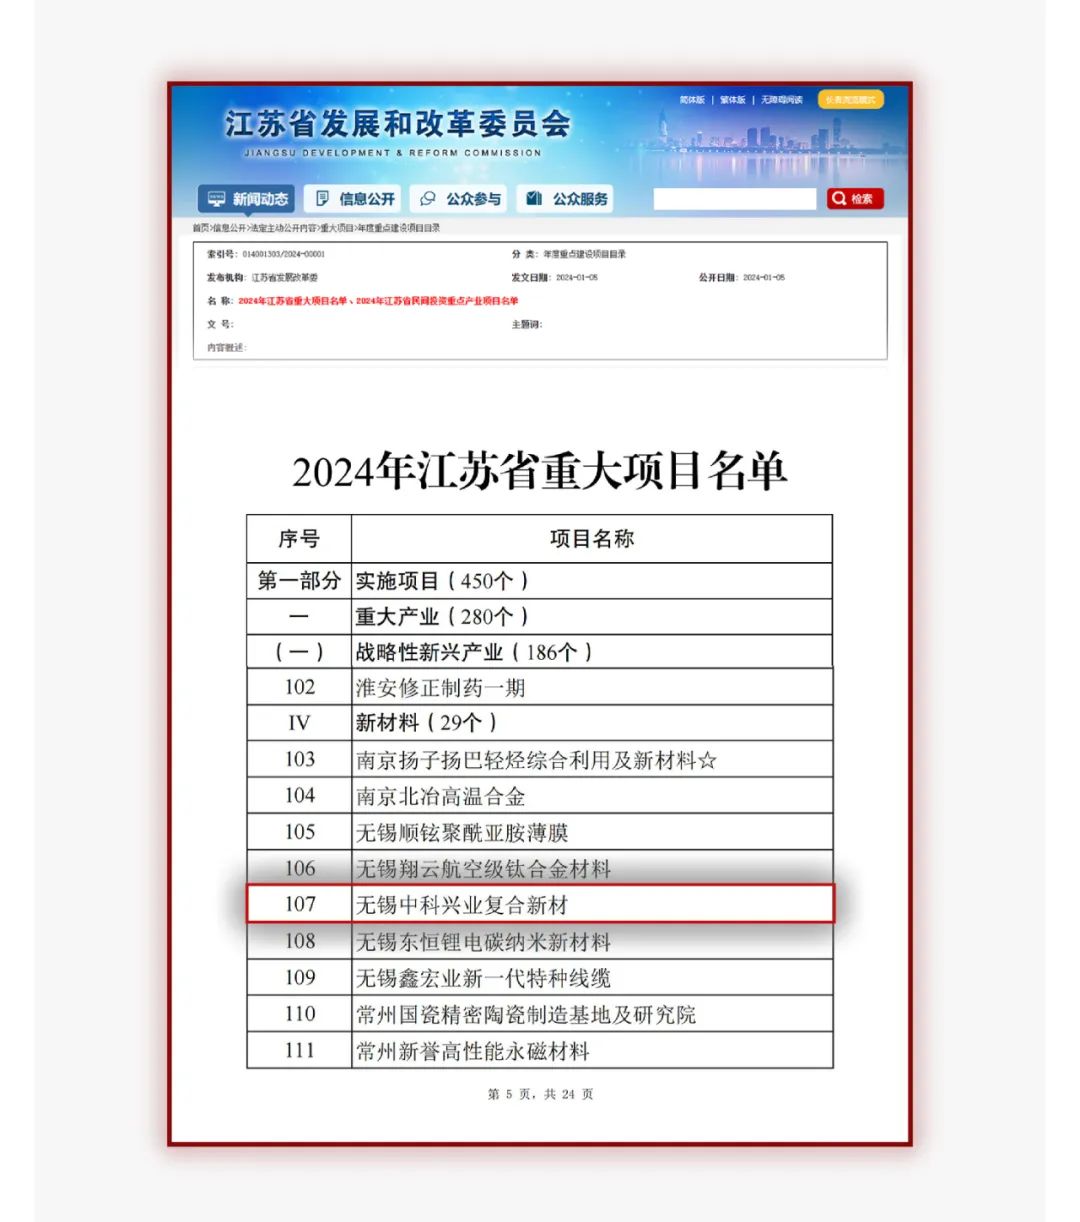Click the heading 2024年江苏省重大项目名单

[x=540, y=472]
